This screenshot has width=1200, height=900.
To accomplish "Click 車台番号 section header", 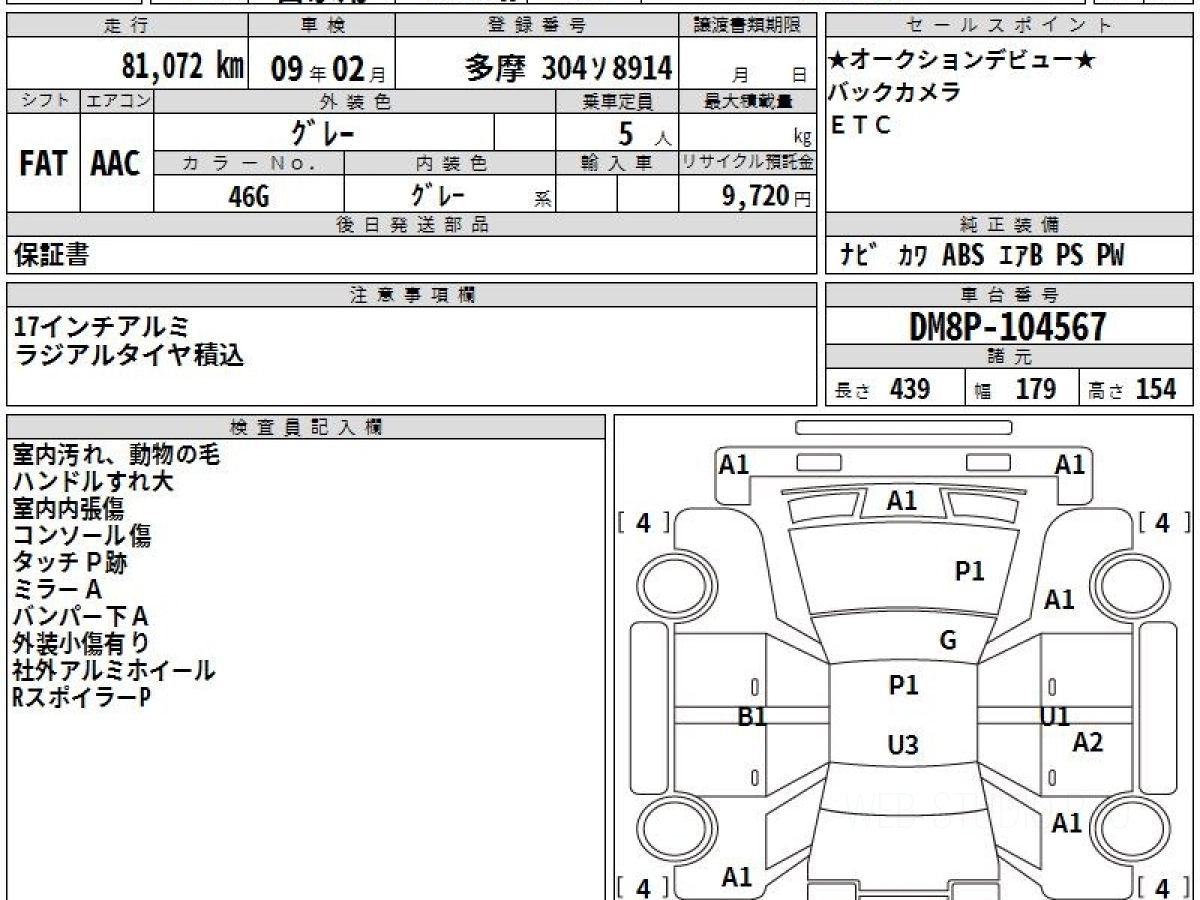I will (x=1009, y=295).
